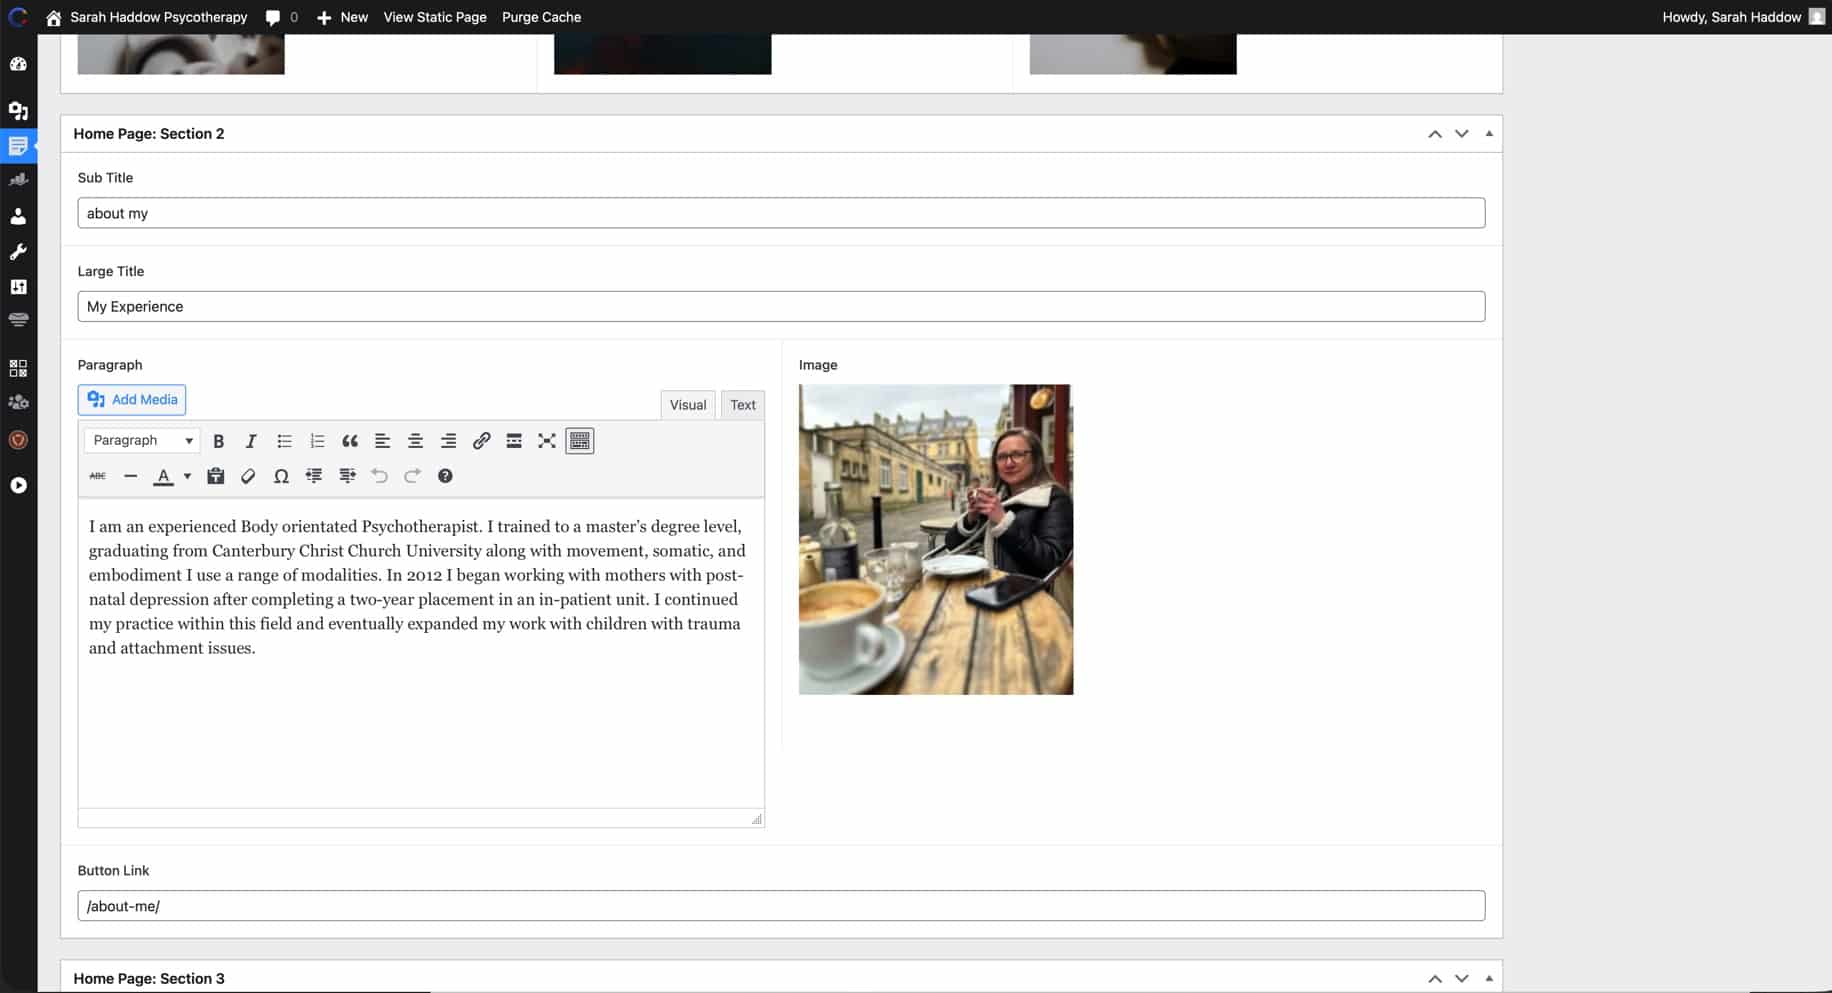Clear formatting with eraser icon
Image resolution: width=1832 pixels, height=993 pixels.
click(248, 476)
